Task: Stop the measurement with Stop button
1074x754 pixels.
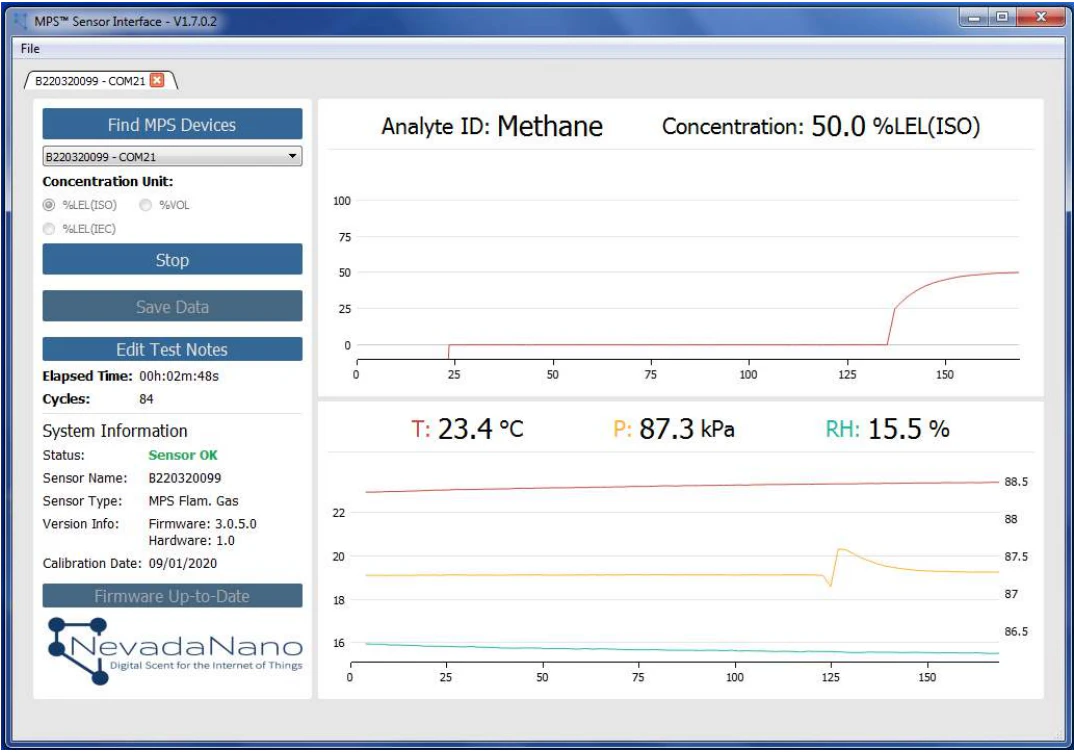Action: pyautogui.click(x=172, y=260)
